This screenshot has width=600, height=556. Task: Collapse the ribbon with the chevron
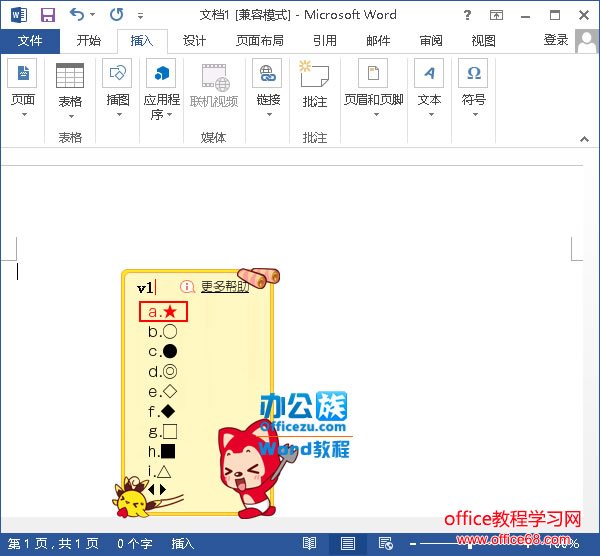[584, 139]
